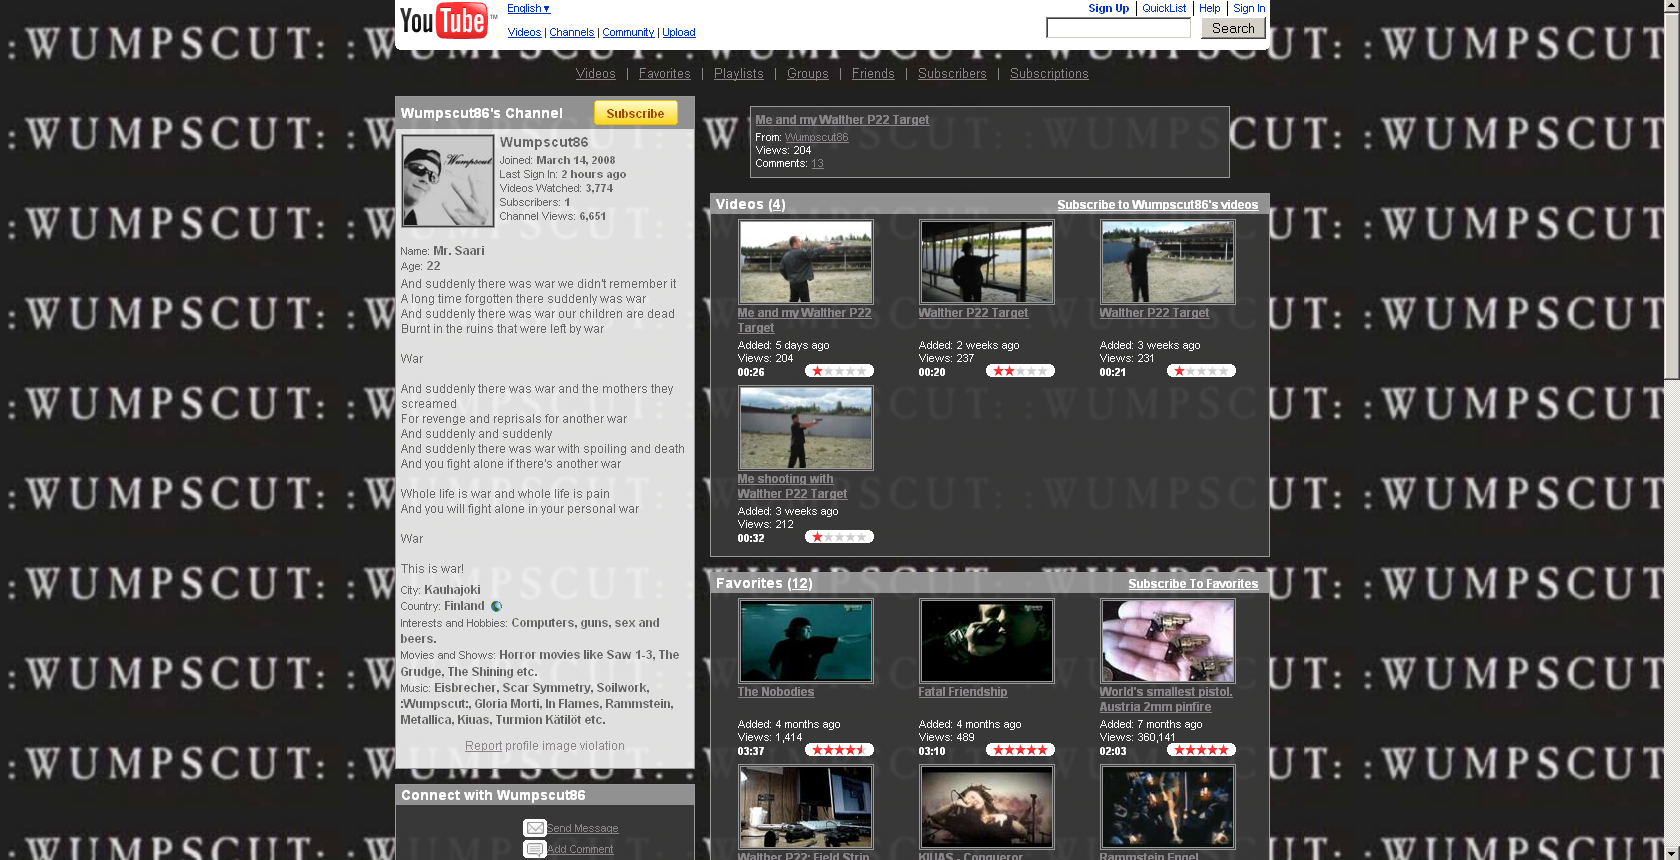
Task: Click Report profile image violation link
Action: [483, 746]
